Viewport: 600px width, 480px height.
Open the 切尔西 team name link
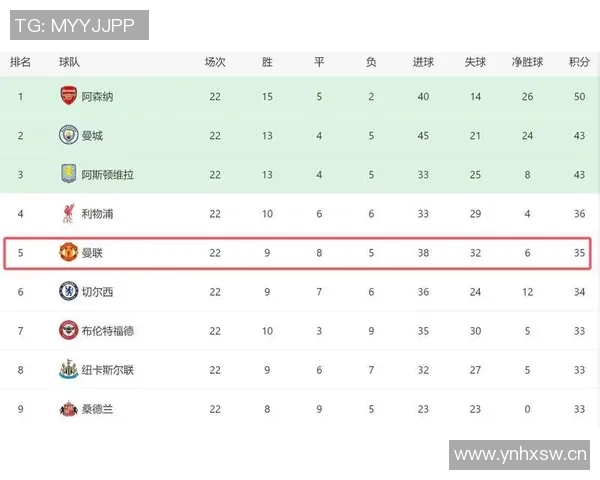97,292
